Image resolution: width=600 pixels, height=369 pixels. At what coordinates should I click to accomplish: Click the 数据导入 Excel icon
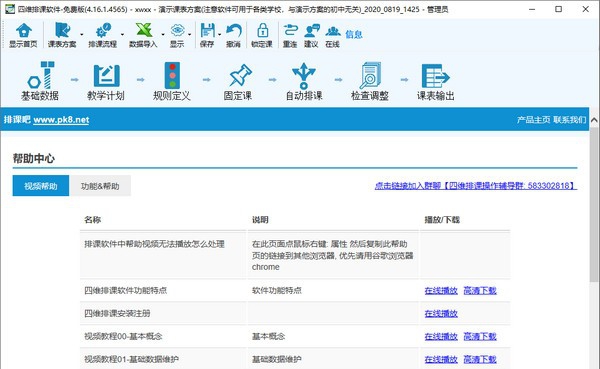pos(143,30)
